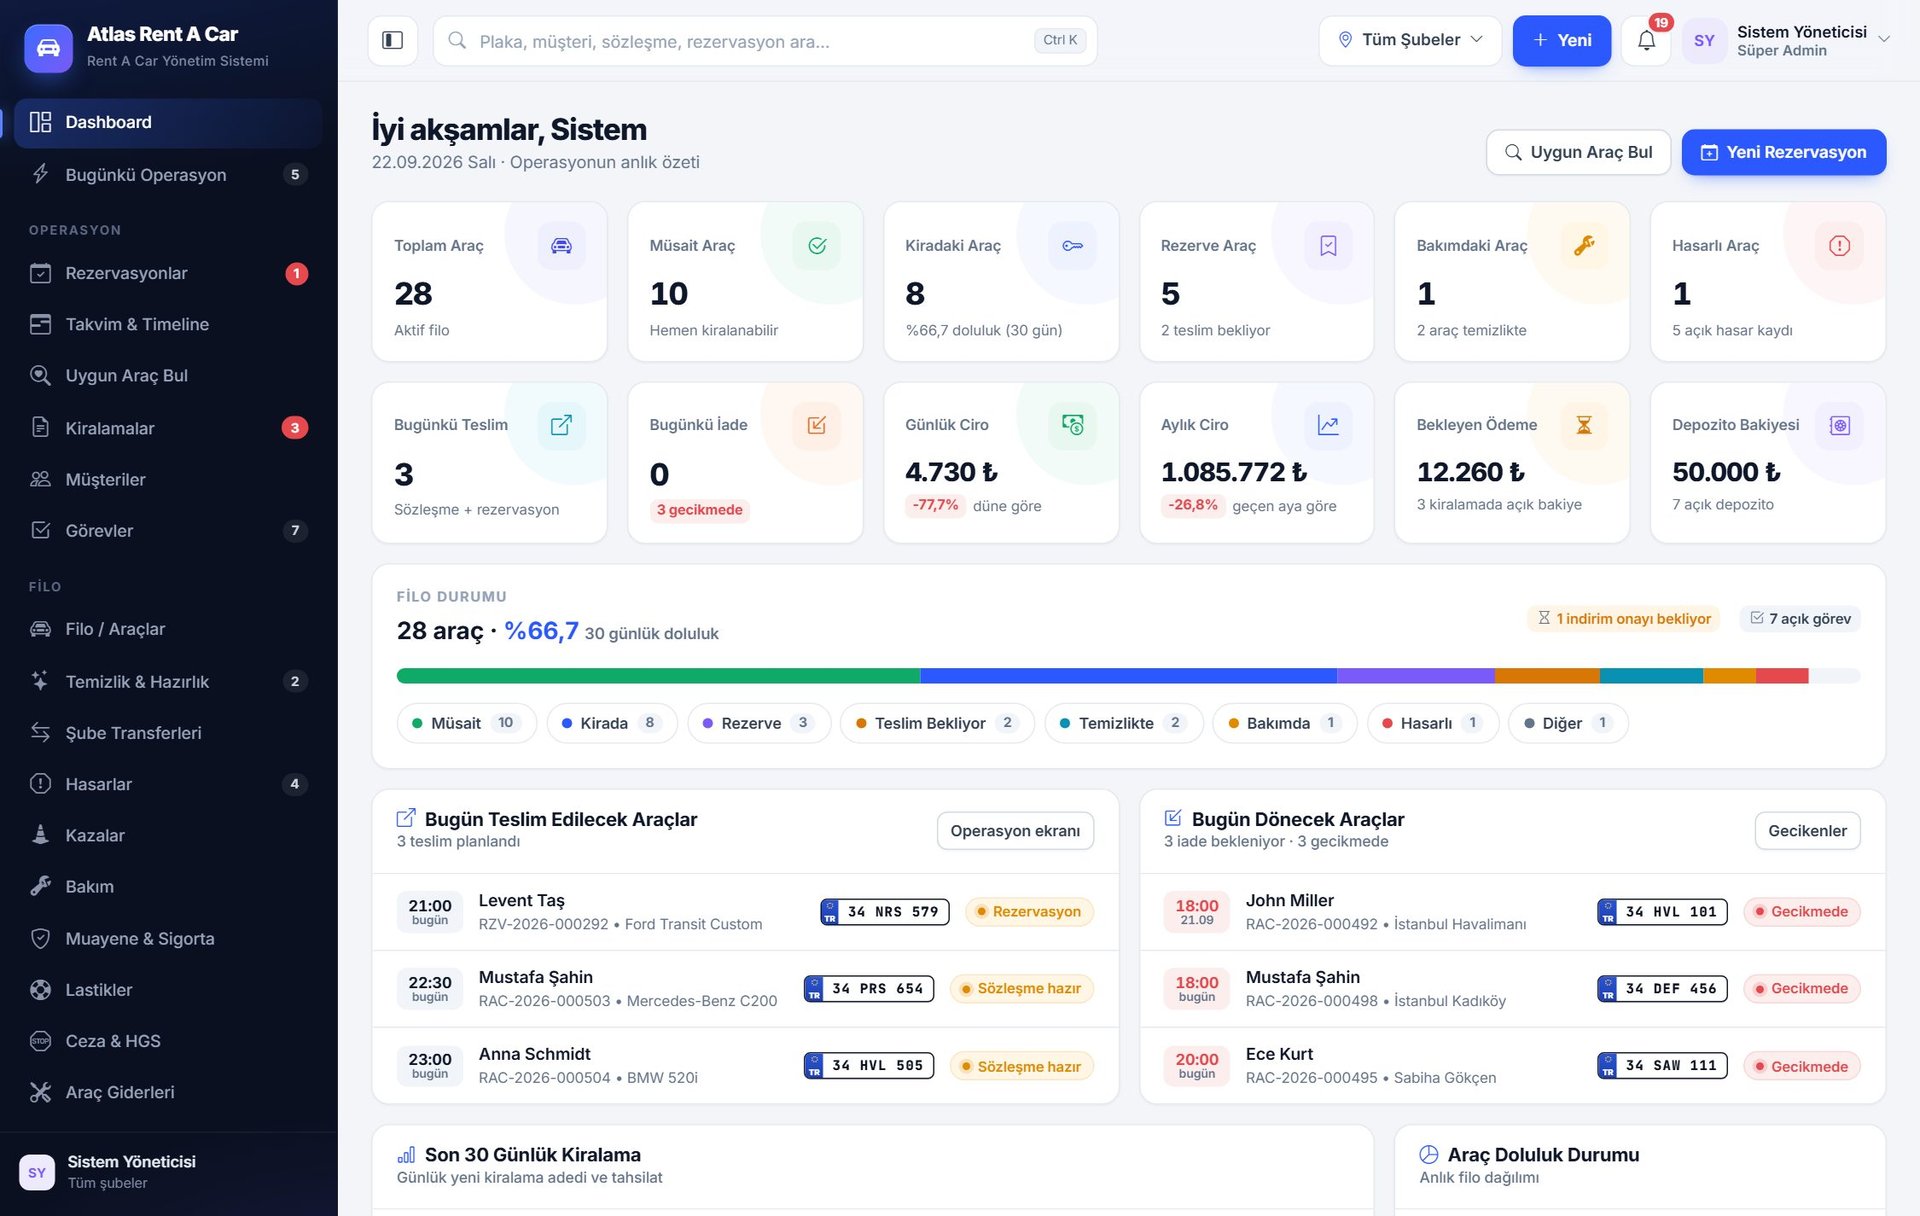Click the SY avatar in the sidebar footer

pyautogui.click(x=37, y=1172)
